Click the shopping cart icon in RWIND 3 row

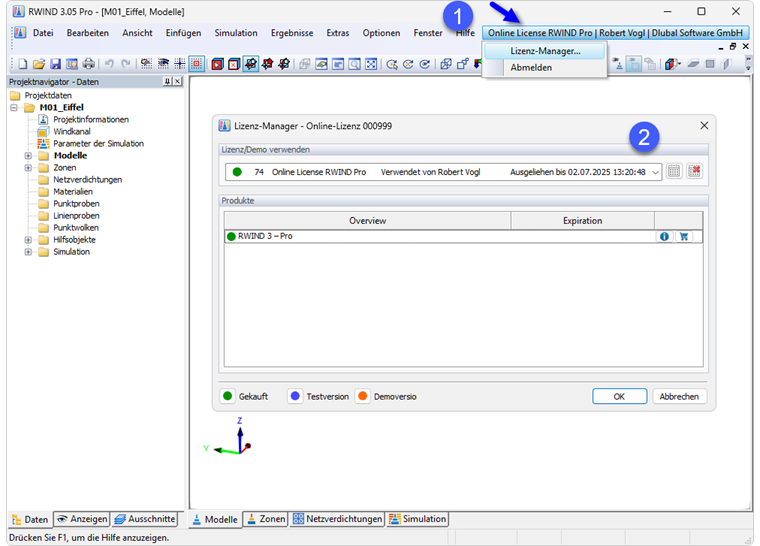[x=683, y=236]
